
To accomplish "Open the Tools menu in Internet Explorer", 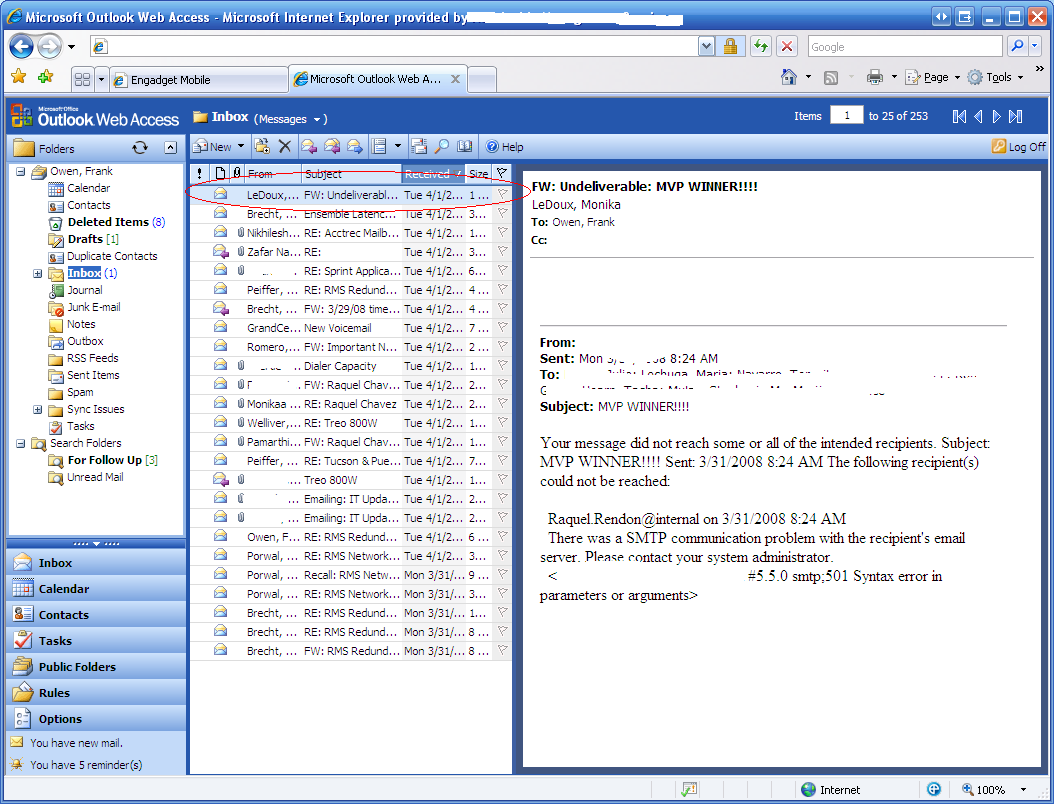I will click(994, 77).
